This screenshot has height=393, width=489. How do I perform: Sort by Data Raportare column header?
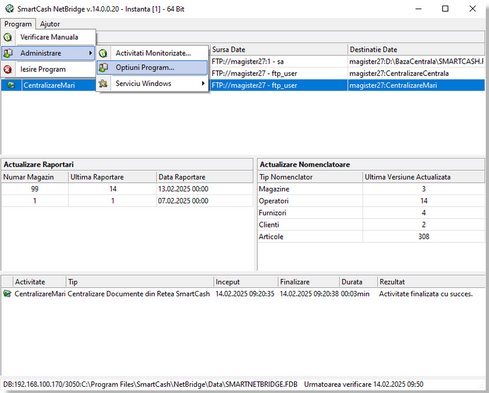tap(205, 177)
